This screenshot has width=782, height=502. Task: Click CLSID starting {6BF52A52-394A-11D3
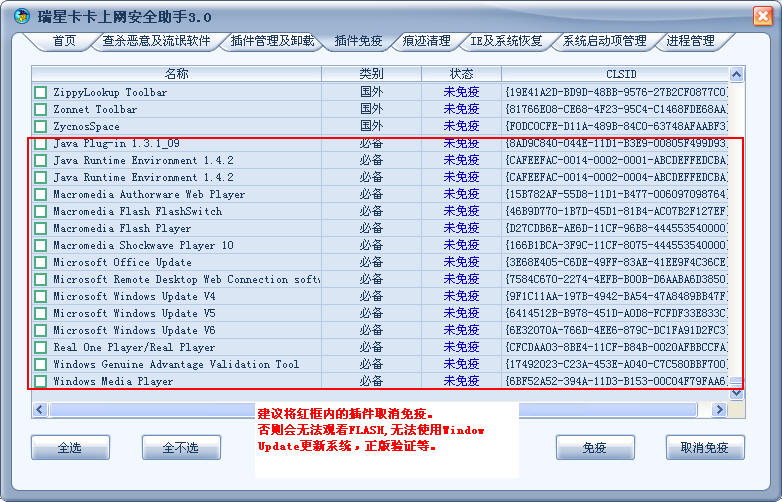point(616,381)
